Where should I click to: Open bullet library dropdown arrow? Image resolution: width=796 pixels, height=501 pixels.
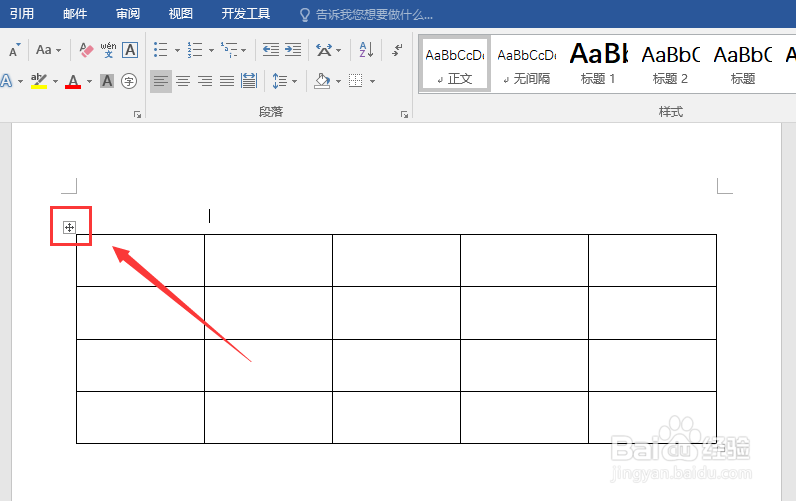(x=177, y=50)
